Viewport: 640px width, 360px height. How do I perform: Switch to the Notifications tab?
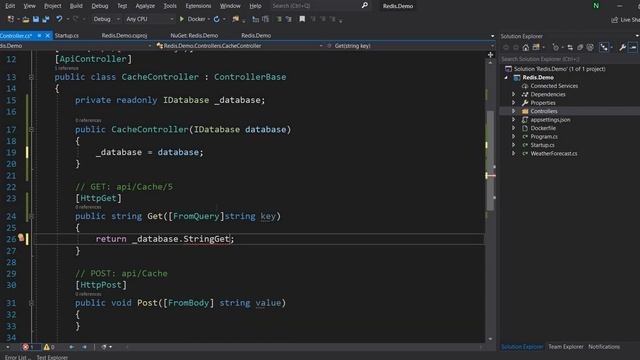tap(604, 347)
